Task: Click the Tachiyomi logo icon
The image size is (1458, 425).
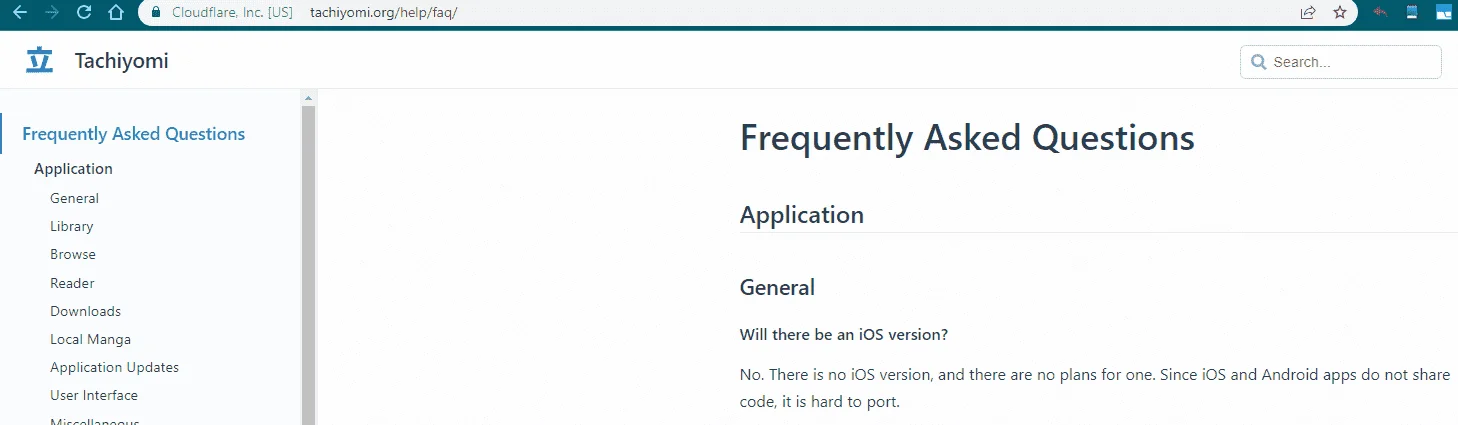Action: tap(39, 60)
